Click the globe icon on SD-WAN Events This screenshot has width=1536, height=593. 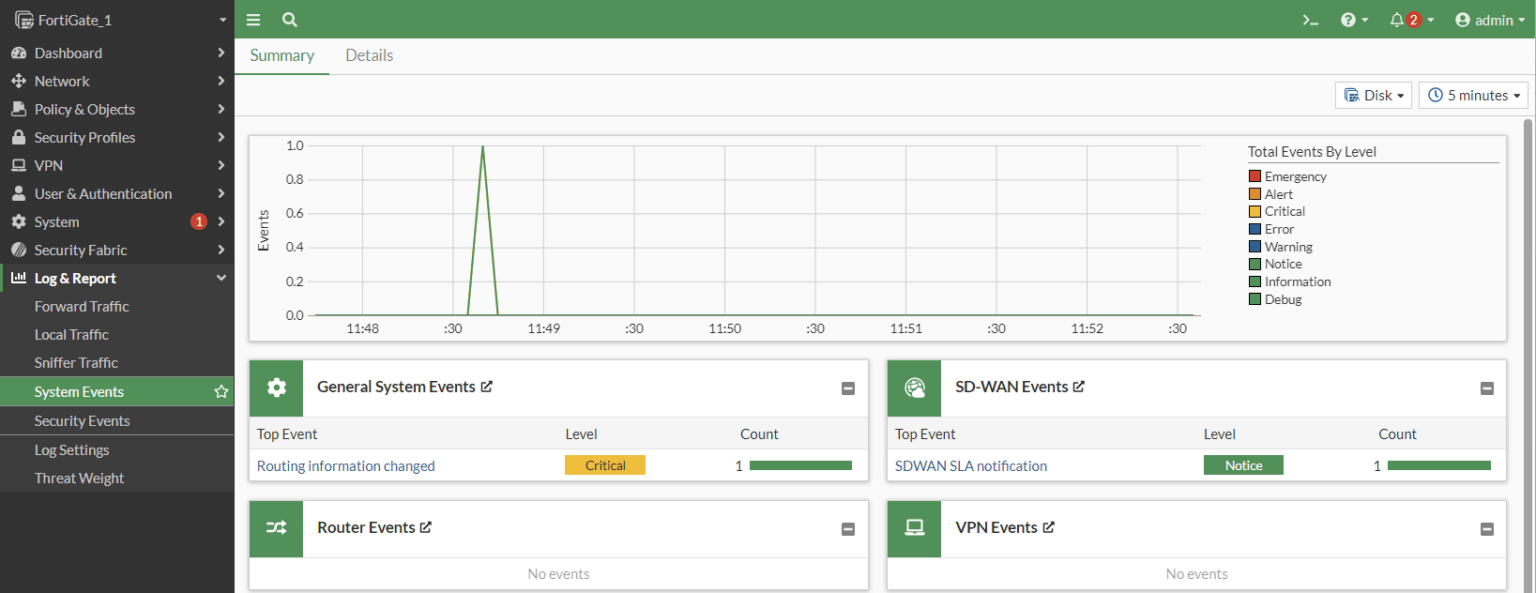pos(913,387)
